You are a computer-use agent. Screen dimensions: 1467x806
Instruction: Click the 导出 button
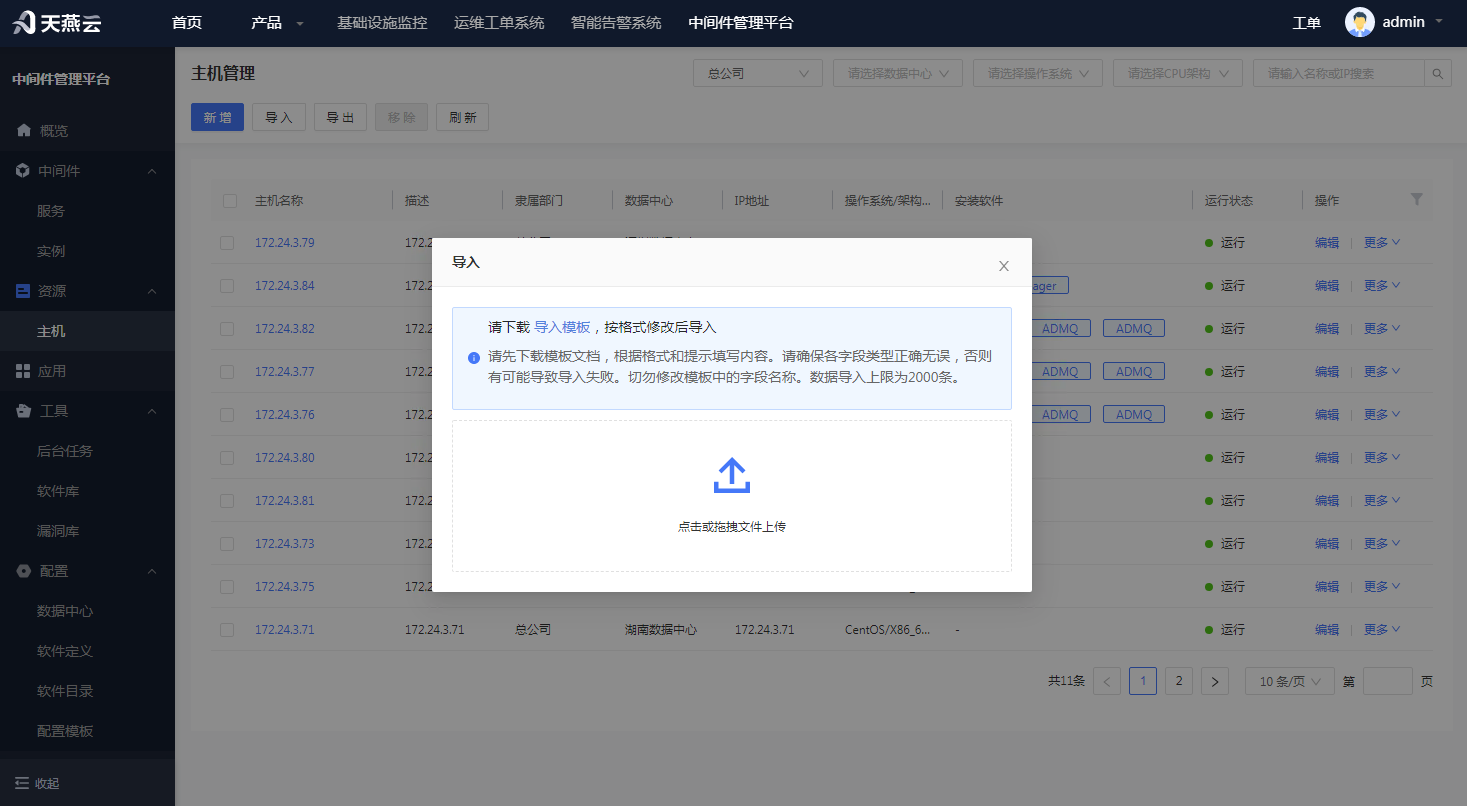(x=341, y=117)
